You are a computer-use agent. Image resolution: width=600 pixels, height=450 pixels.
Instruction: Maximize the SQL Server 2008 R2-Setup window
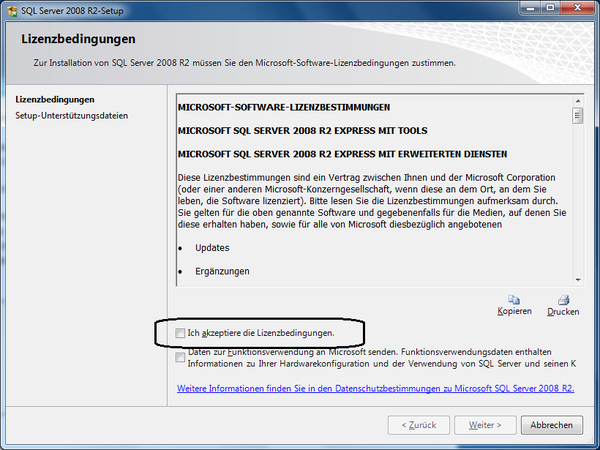pyautogui.click(x=550, y=8)
